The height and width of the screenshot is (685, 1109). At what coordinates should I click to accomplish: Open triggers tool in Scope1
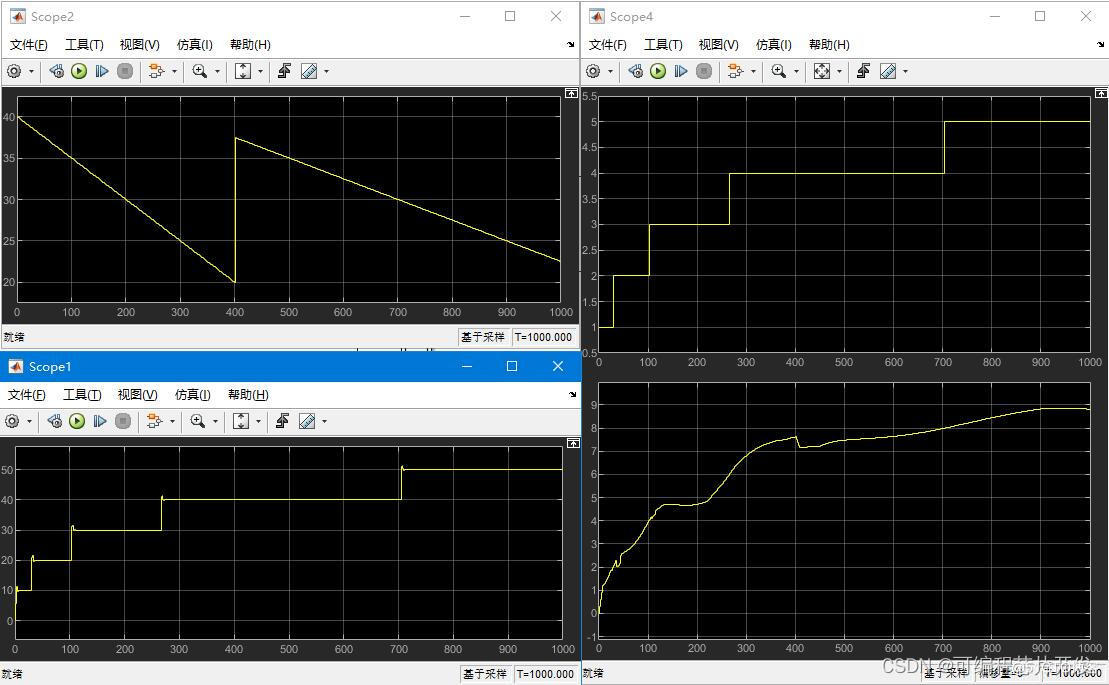[282, 421]
